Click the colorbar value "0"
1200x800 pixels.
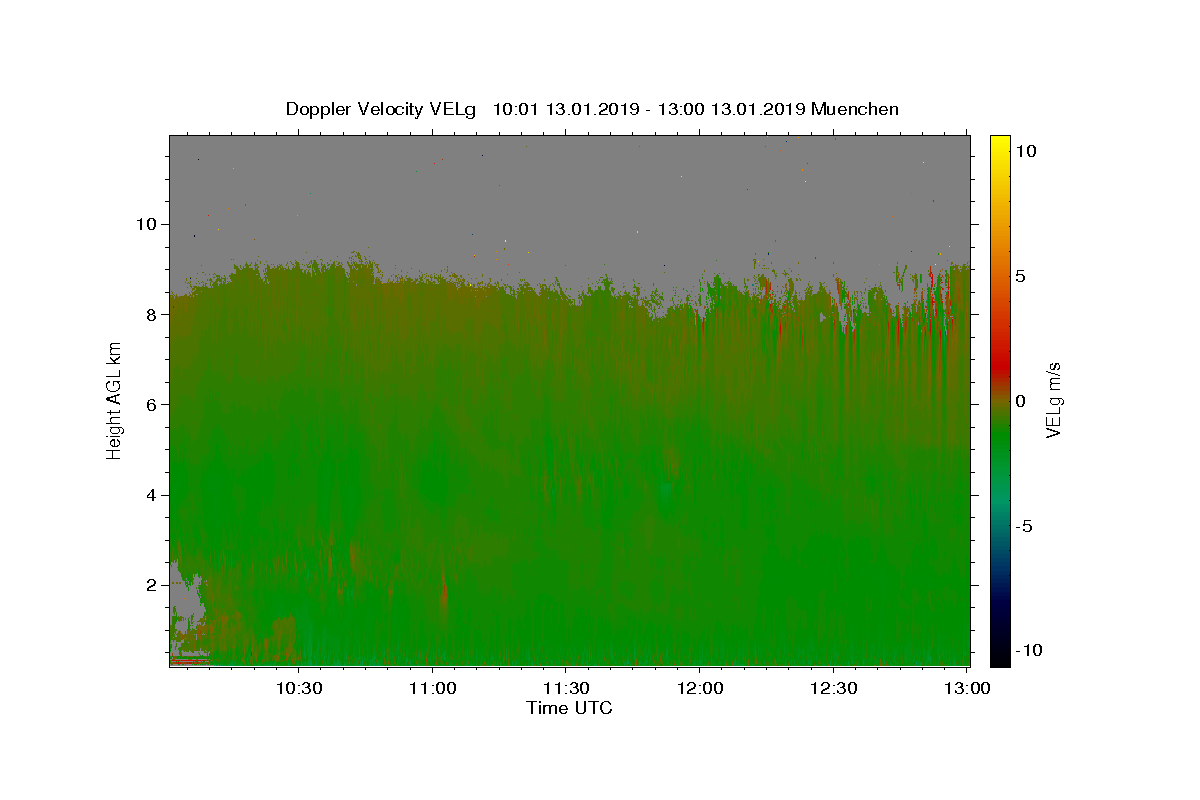click(1020, 401)
